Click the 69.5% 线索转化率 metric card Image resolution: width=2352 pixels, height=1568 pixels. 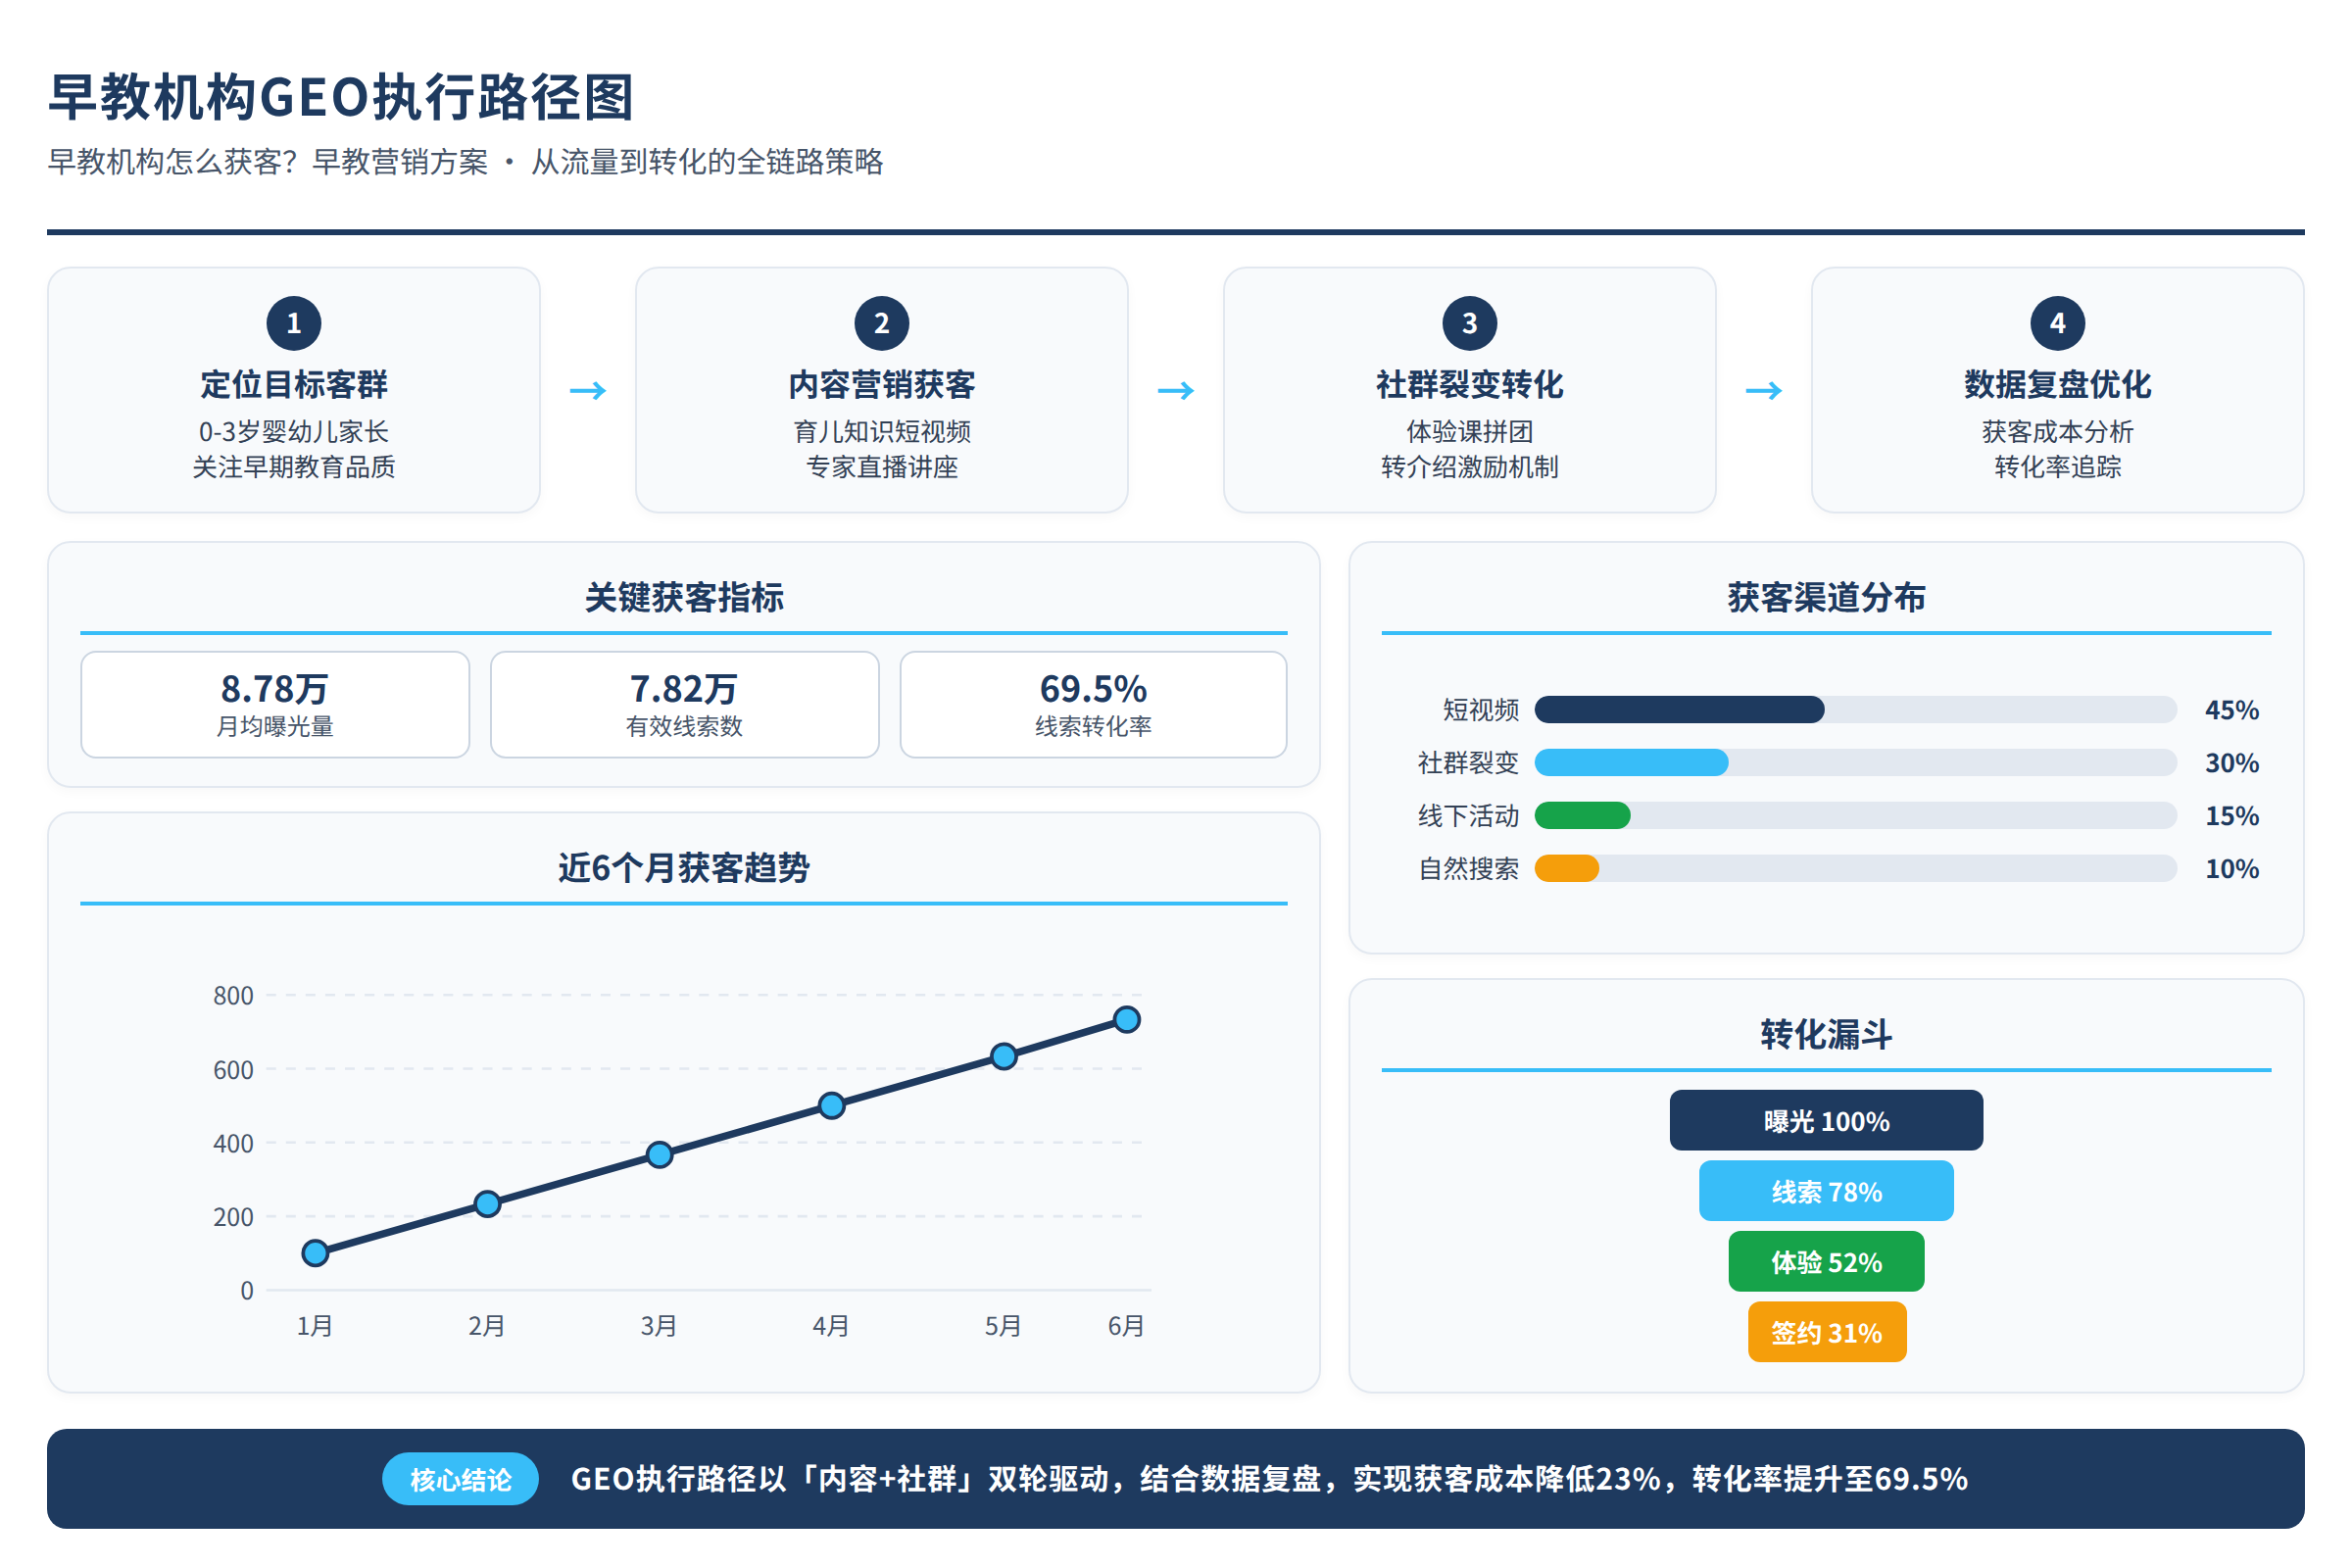click(x=1094, y=705)
